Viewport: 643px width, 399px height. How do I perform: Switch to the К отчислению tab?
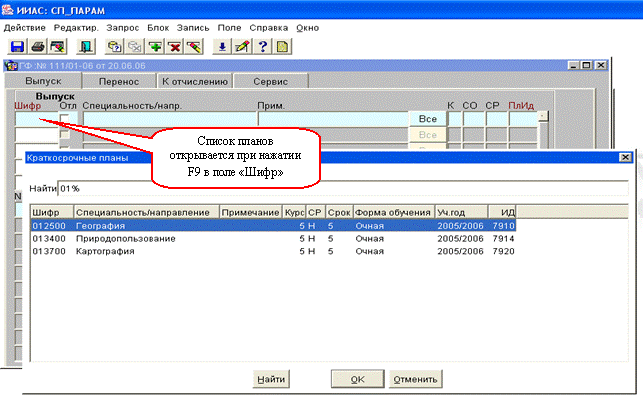[195, 82]
